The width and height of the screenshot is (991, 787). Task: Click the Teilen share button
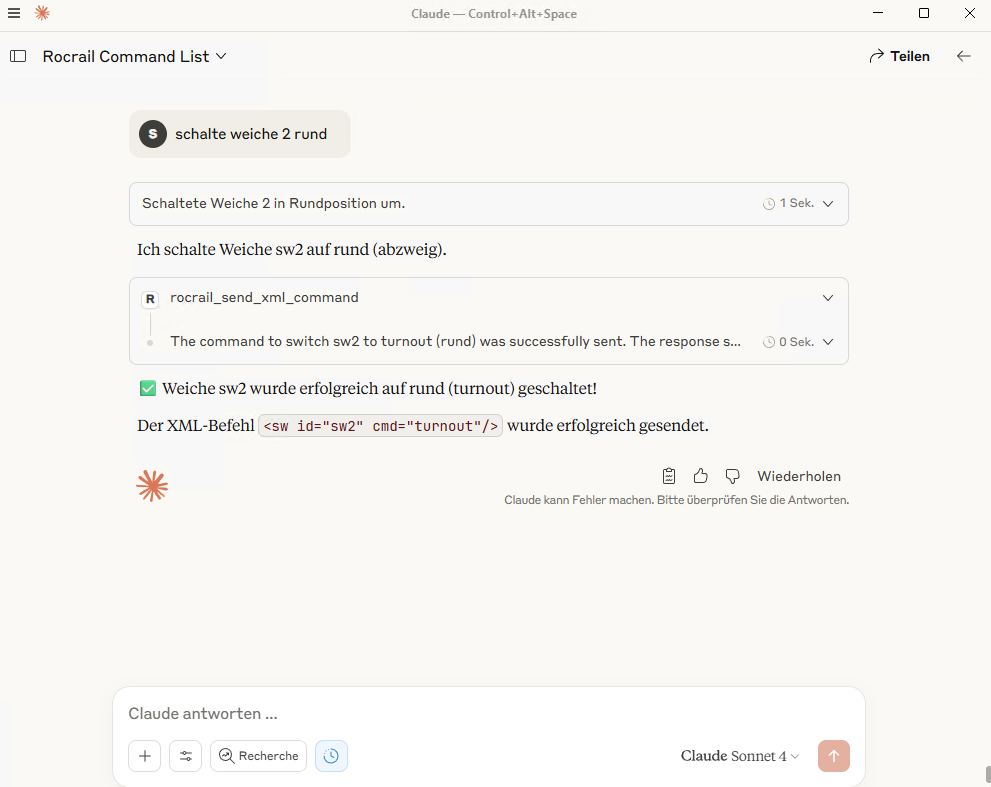[x=899, y=56]
